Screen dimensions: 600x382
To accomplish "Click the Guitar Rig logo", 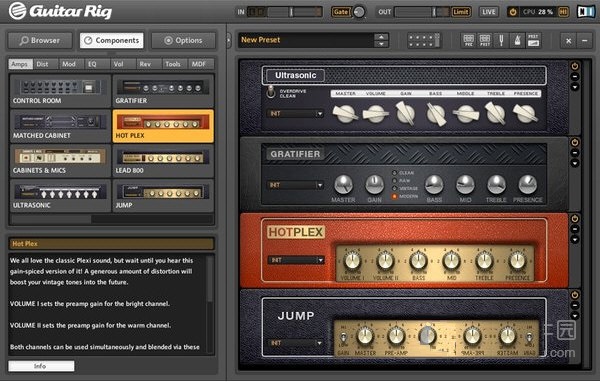I will [60, 11].
